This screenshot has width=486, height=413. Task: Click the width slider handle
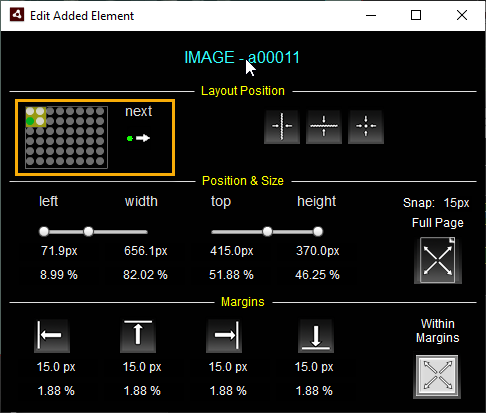(x=88, y=231)
